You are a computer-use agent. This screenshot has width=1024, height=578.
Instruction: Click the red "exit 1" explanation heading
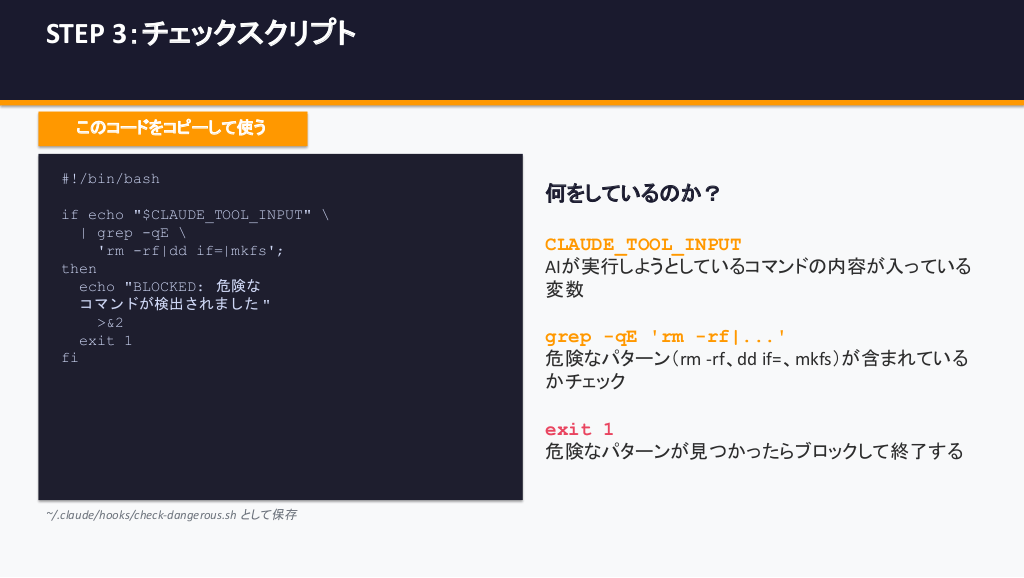tap(579, 430)
